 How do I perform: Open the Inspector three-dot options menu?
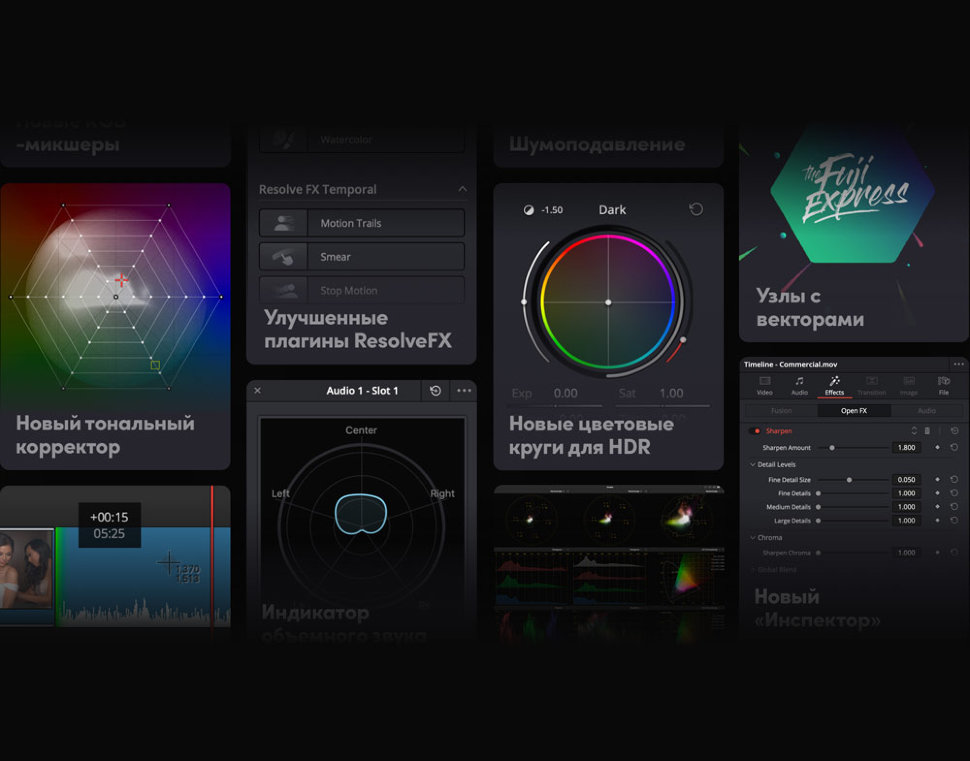point(958,364)
